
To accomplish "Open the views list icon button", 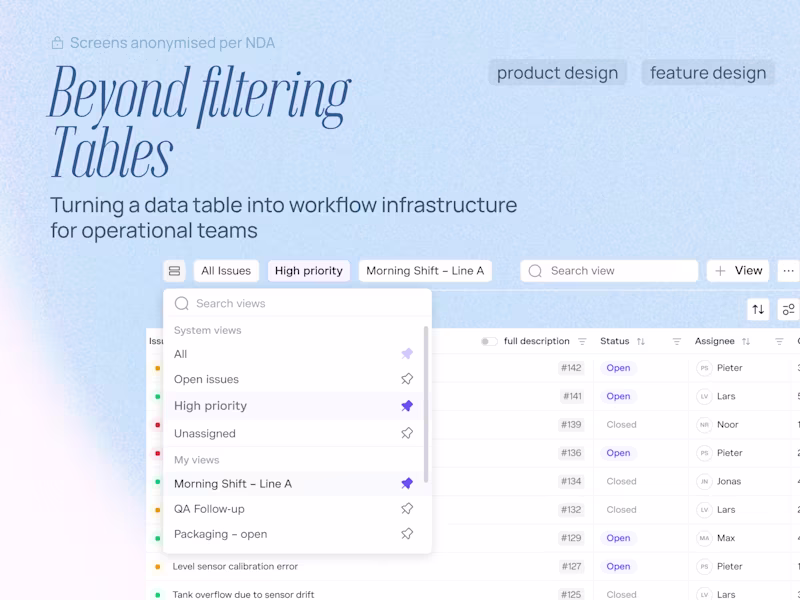I will point(174,271).
